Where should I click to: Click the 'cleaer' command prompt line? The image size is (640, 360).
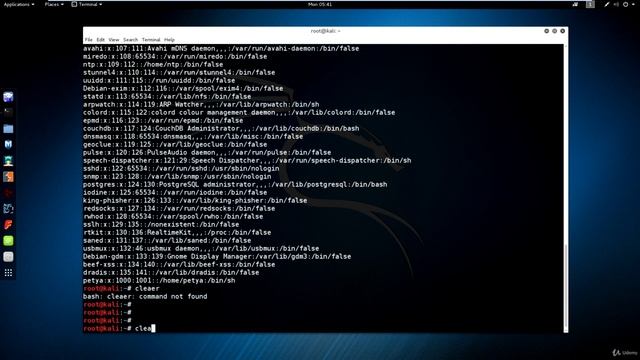point(121,289)
